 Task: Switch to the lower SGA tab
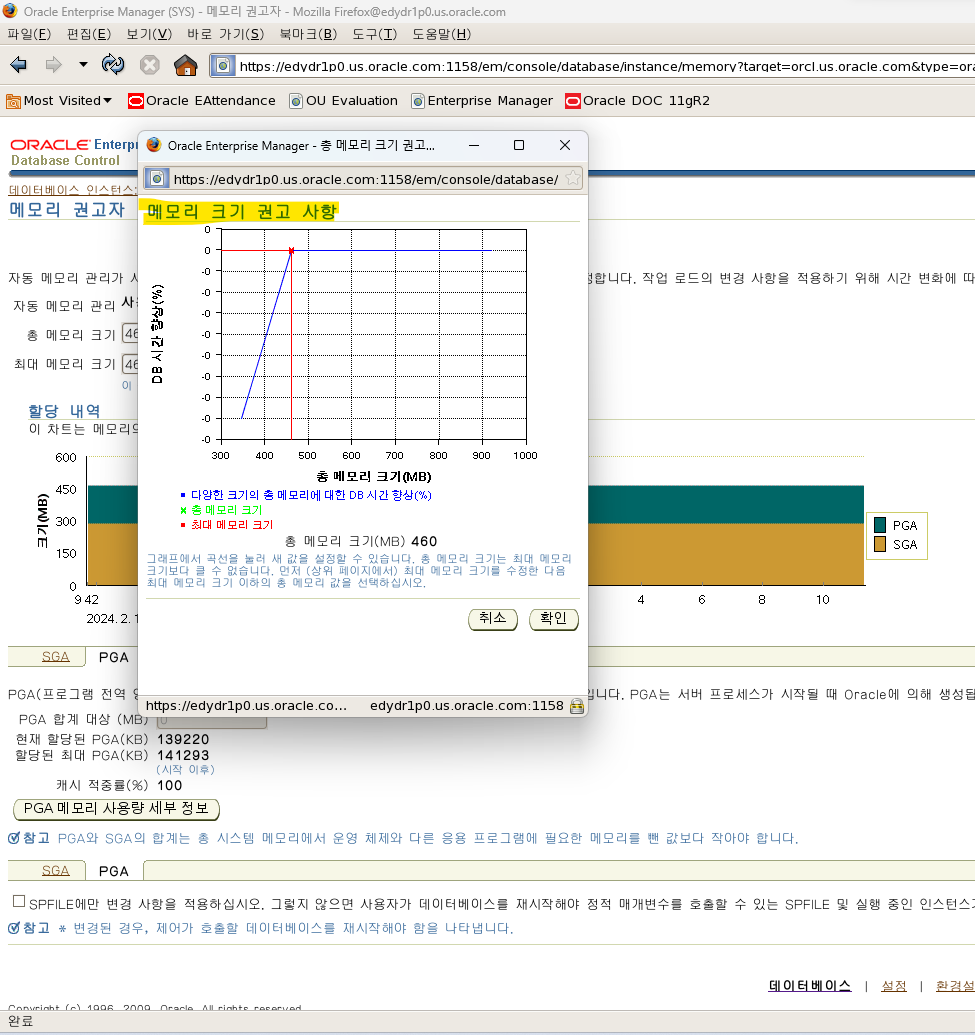55,871
